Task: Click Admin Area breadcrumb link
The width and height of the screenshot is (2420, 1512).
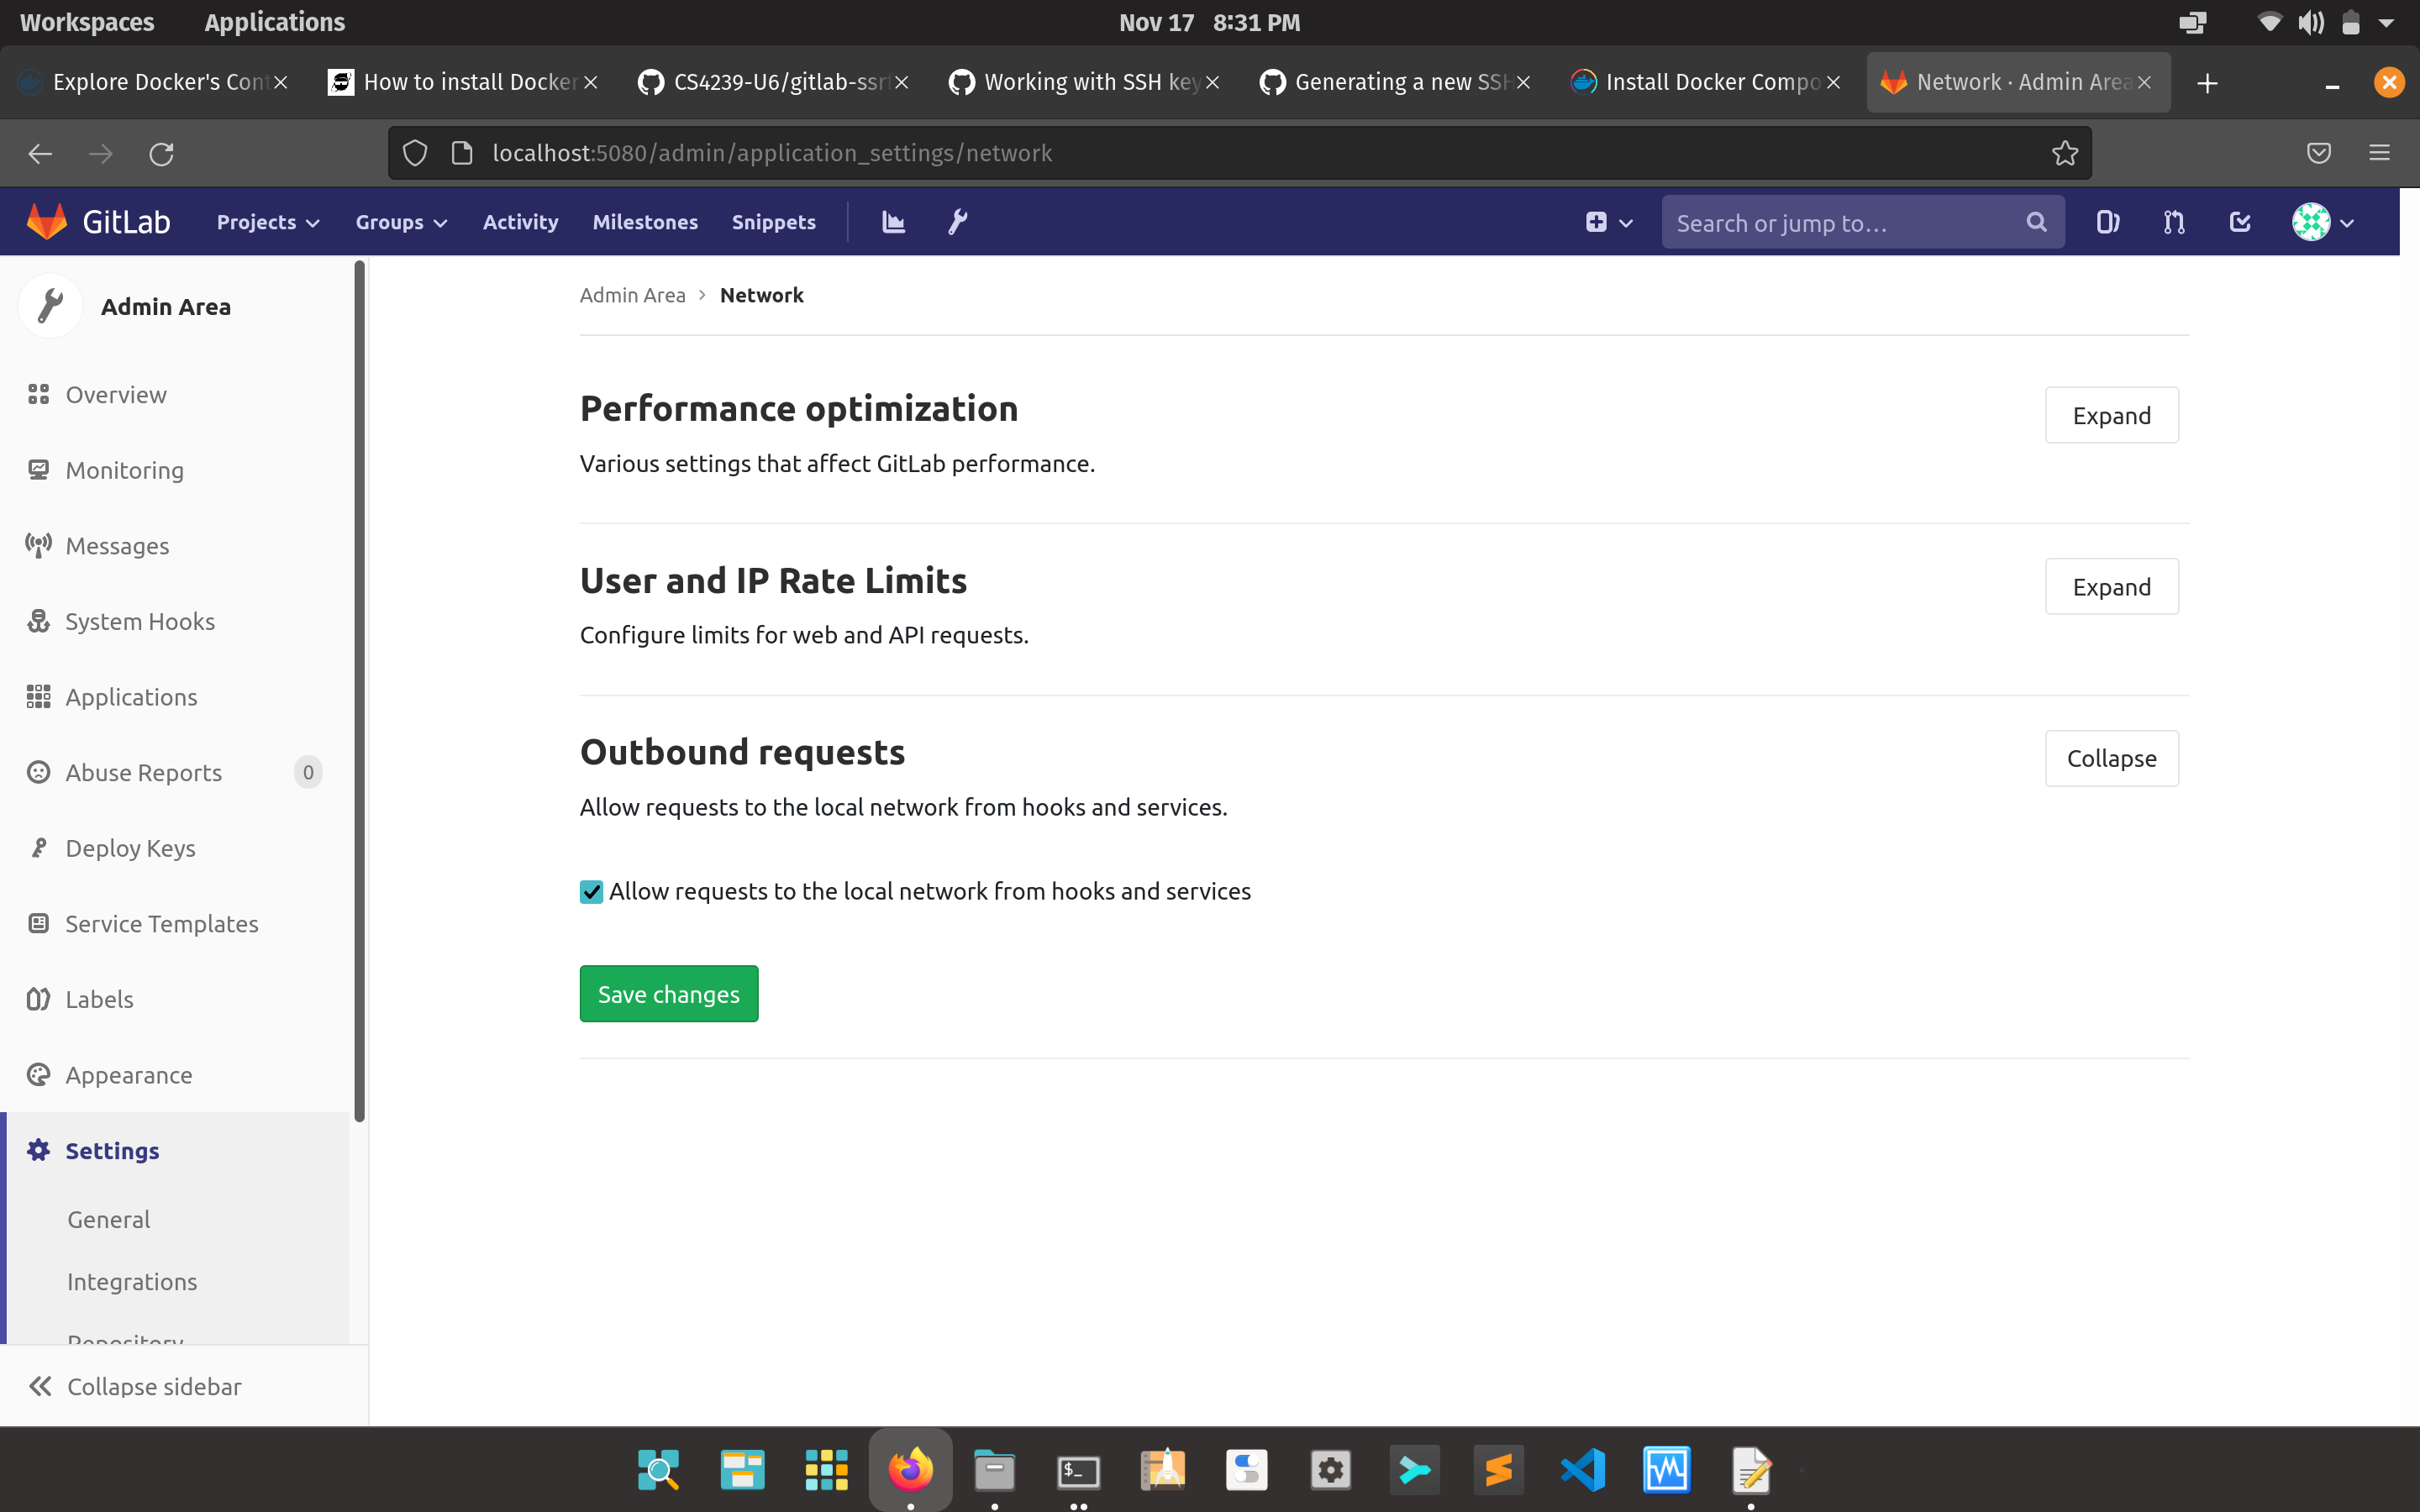Action: pos(632,295)
